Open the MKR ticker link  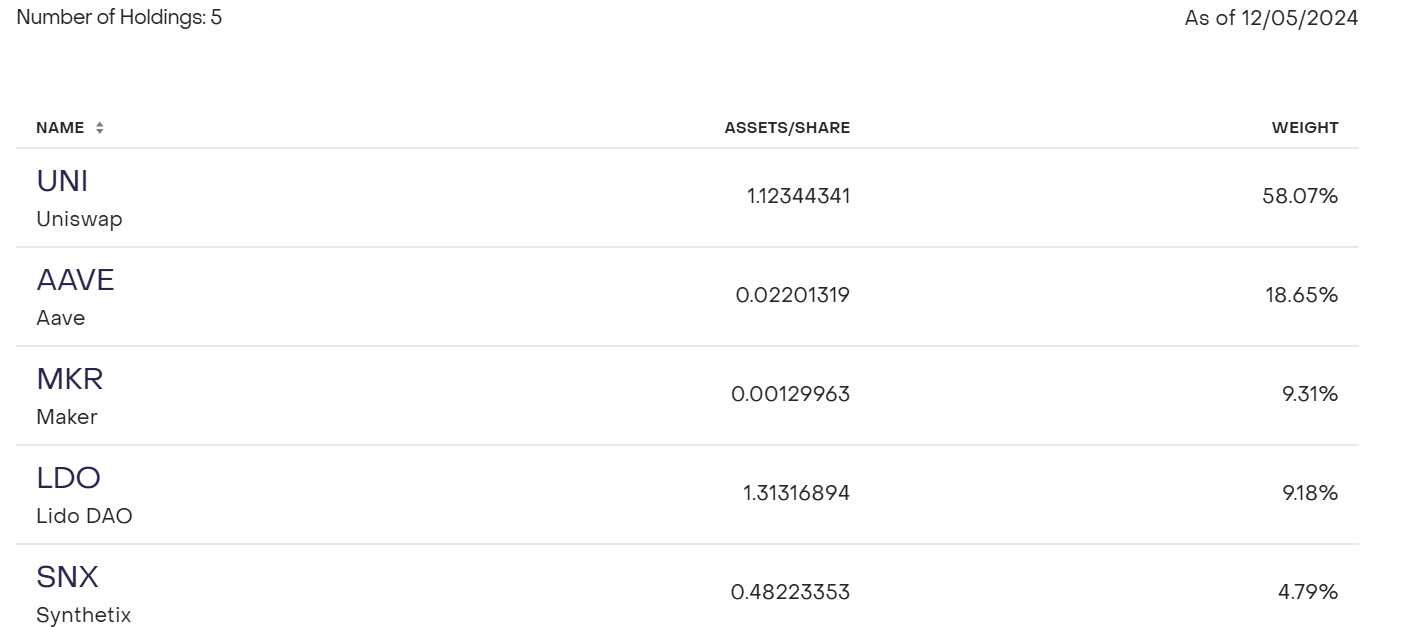69,379
